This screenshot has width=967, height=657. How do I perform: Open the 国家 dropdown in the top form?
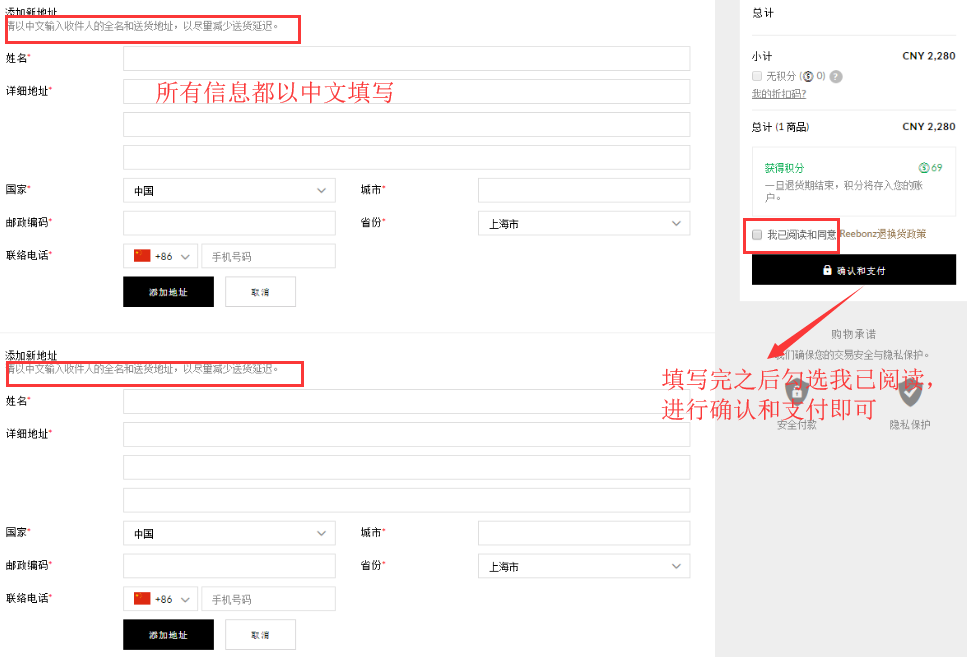(229, 190)
